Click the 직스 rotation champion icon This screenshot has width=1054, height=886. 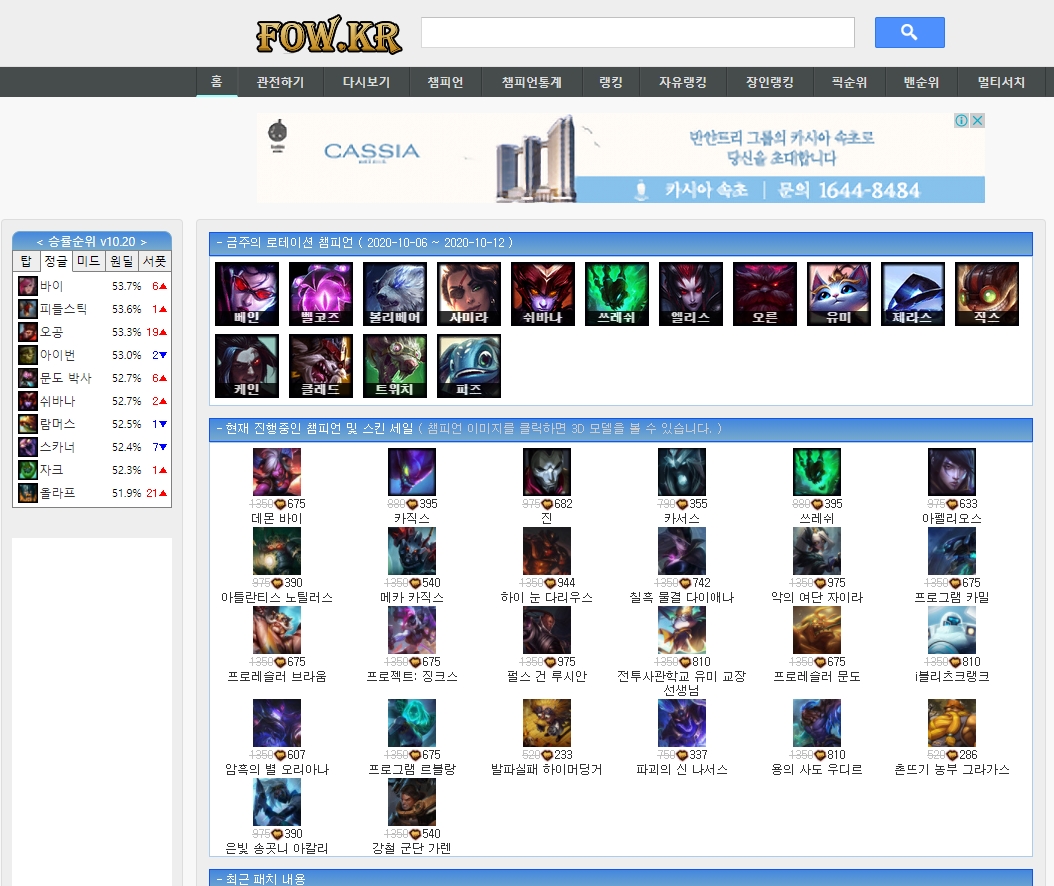click(x=986, y=294)
